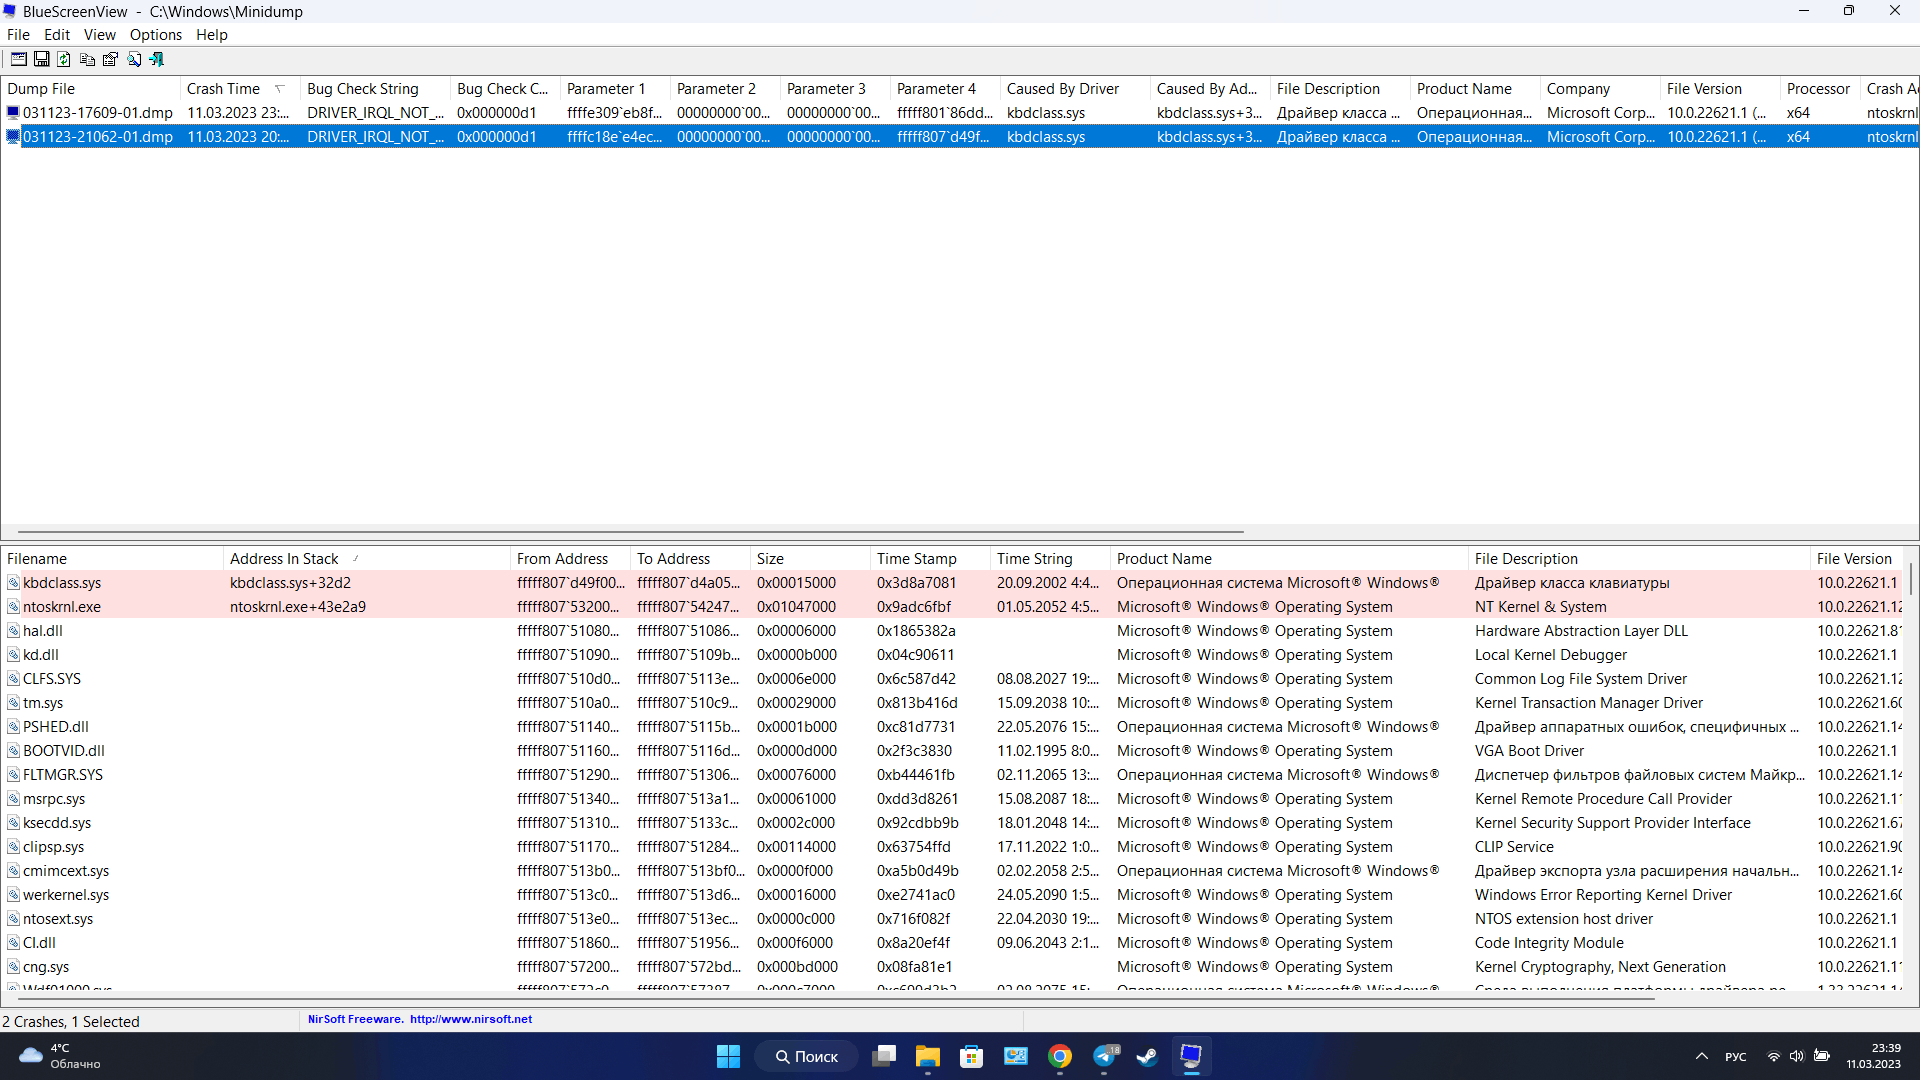
Task: Open Task View from the taskbar
Action: (884, 1056)
